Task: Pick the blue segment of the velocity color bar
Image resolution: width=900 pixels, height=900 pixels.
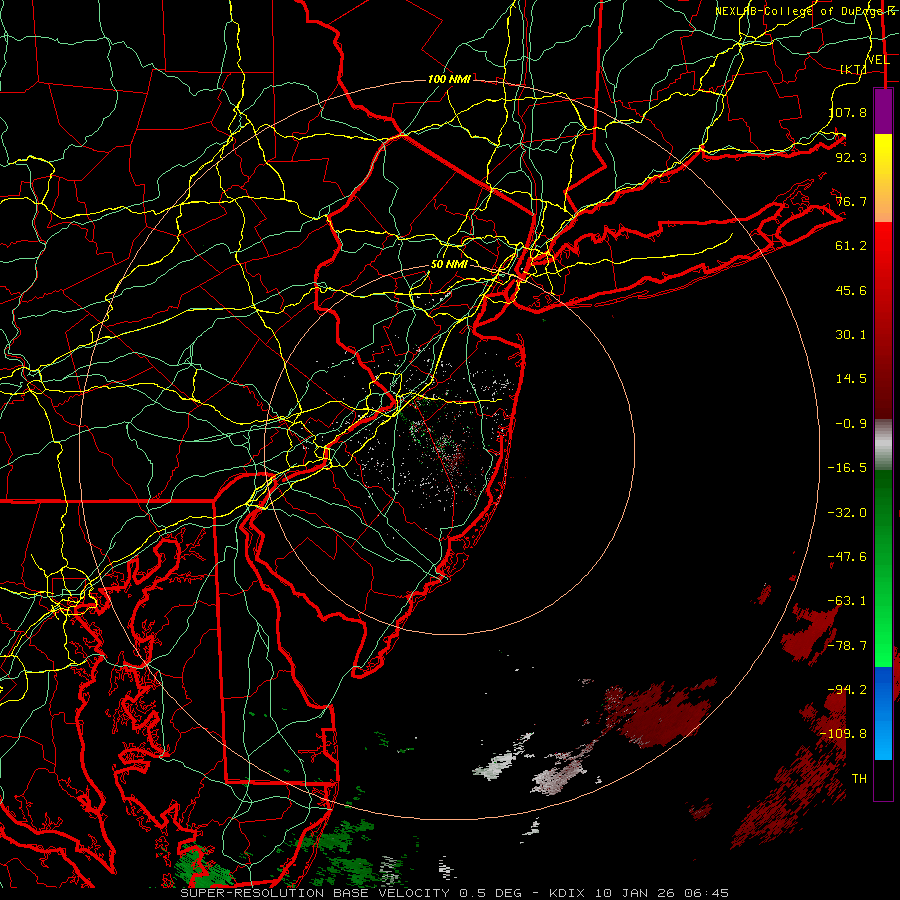Action: pyautogui.click(x=883, y=713)
